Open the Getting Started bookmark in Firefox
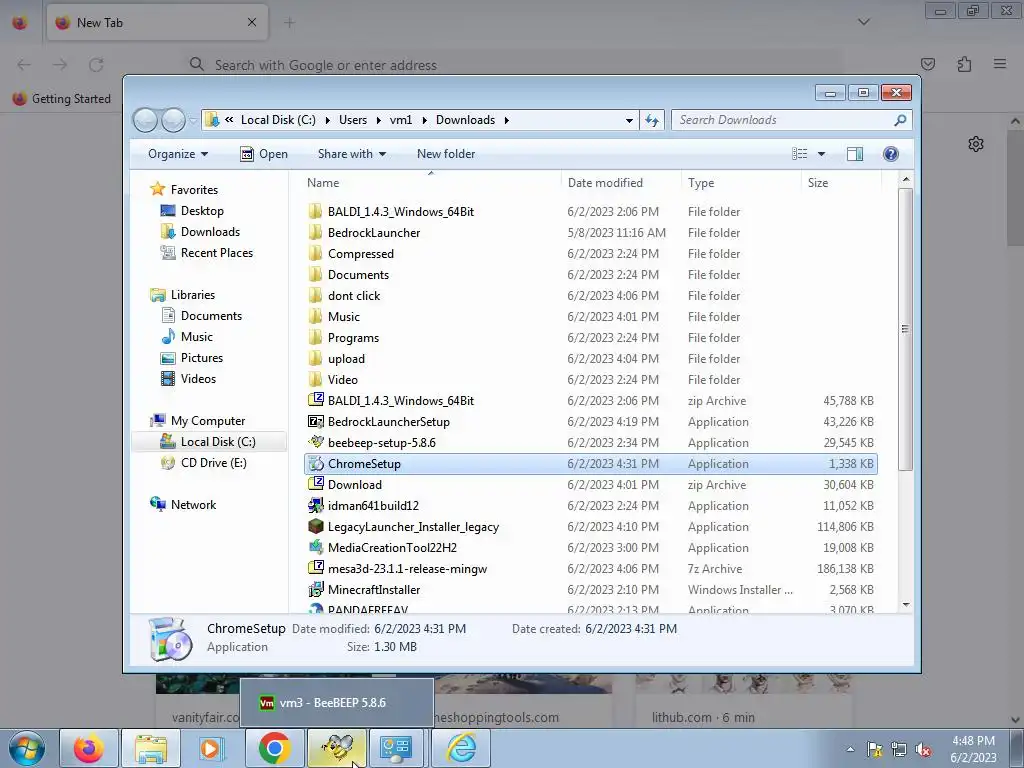This screenshot has height=768, width=1024. 61,99
